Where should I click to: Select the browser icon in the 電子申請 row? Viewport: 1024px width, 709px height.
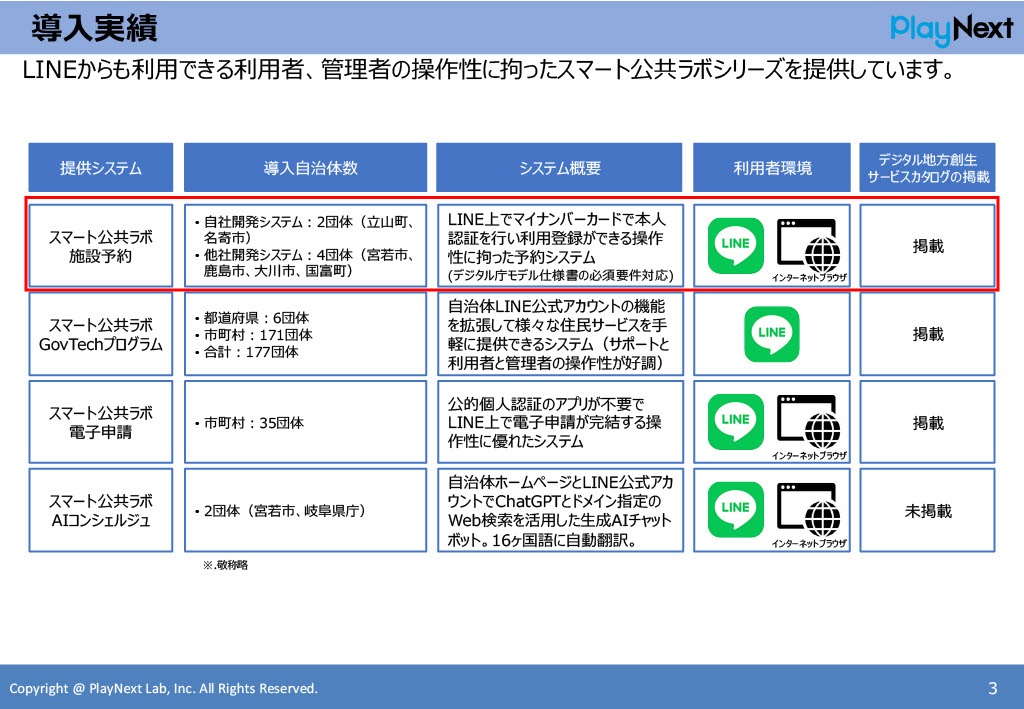click(808, 420)
